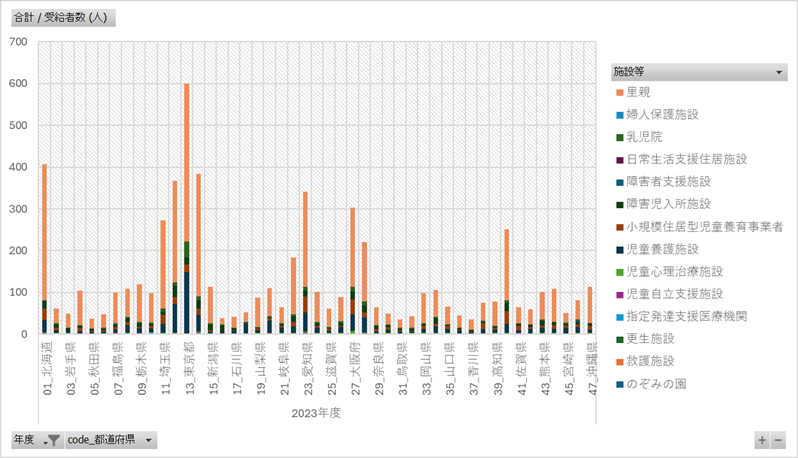Viewport: 798px width, 458px height.
Task: Open the code_都道府県 axis field dropdown
Action: click(x=149, y=440)
